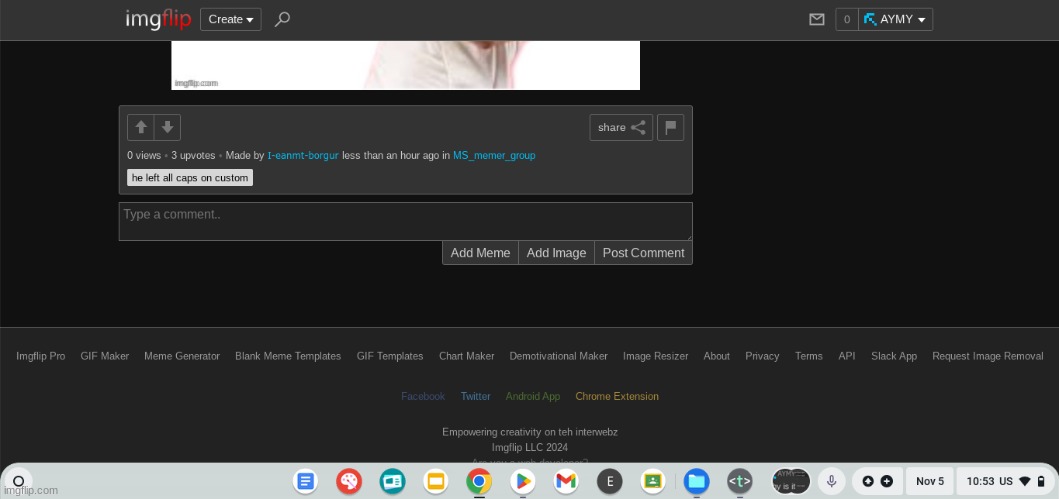
Task: Open the Files app in the shelf
Action: [x=696, y=481]
